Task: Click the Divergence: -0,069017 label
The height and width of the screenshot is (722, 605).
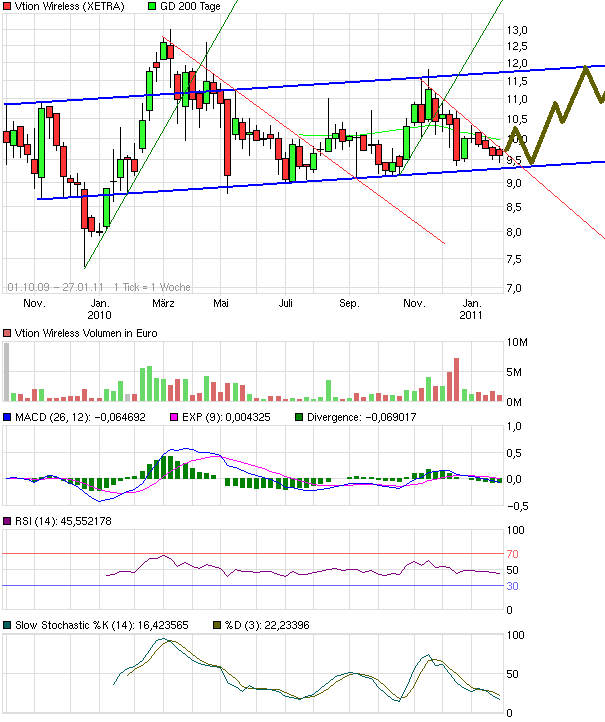Action: click(361, 417)
